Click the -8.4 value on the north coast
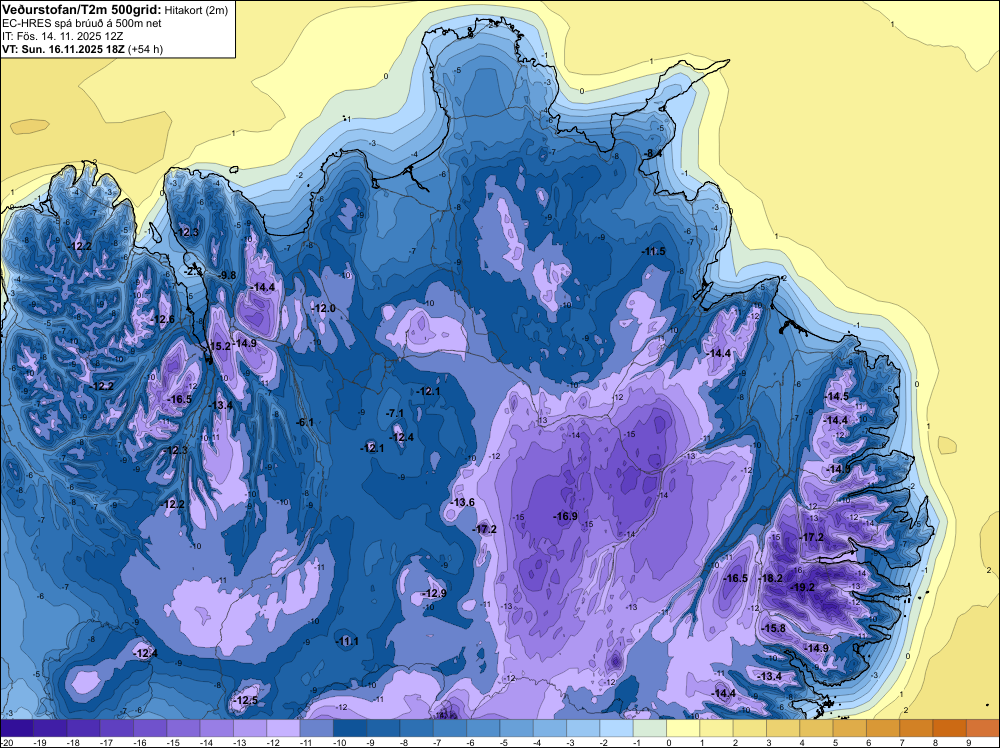 [652, 153]
